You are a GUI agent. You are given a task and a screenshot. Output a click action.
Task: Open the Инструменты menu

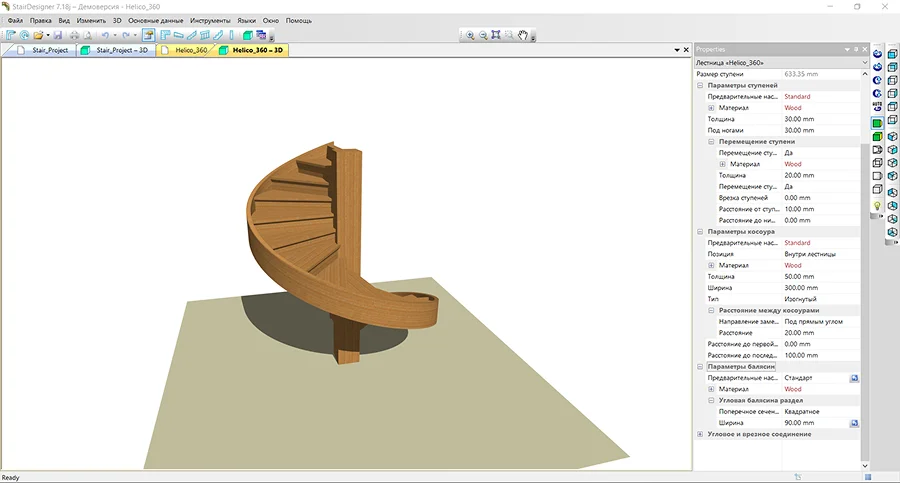(210, 21)
